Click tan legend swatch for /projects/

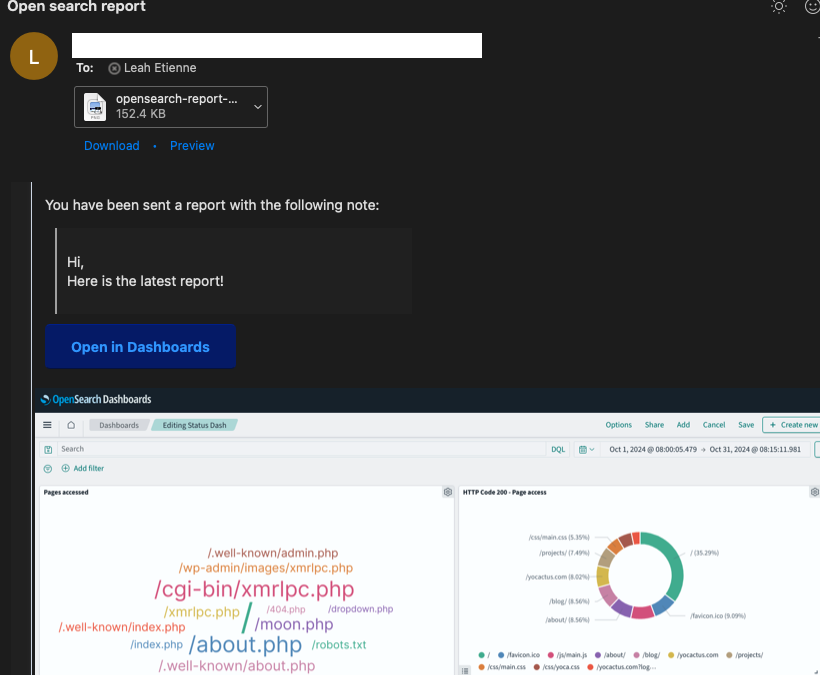(729, 655)
